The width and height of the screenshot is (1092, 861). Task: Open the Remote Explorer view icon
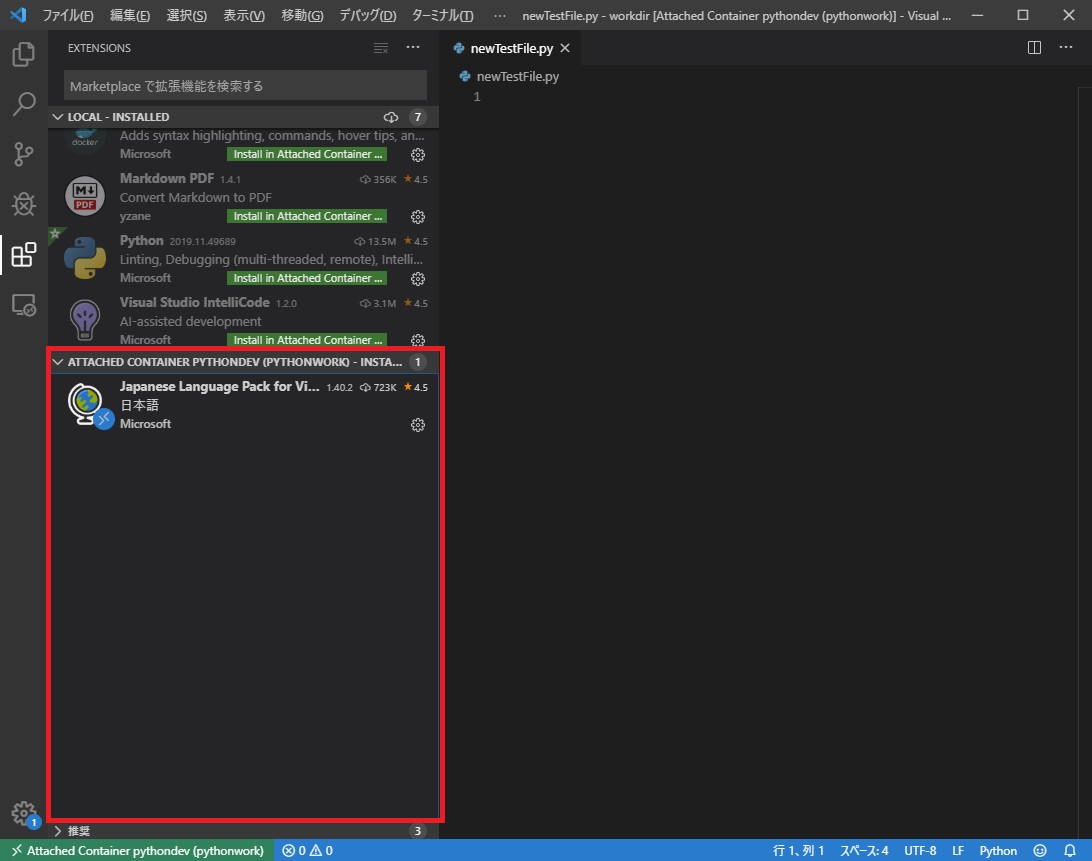(x=24, y=305)
